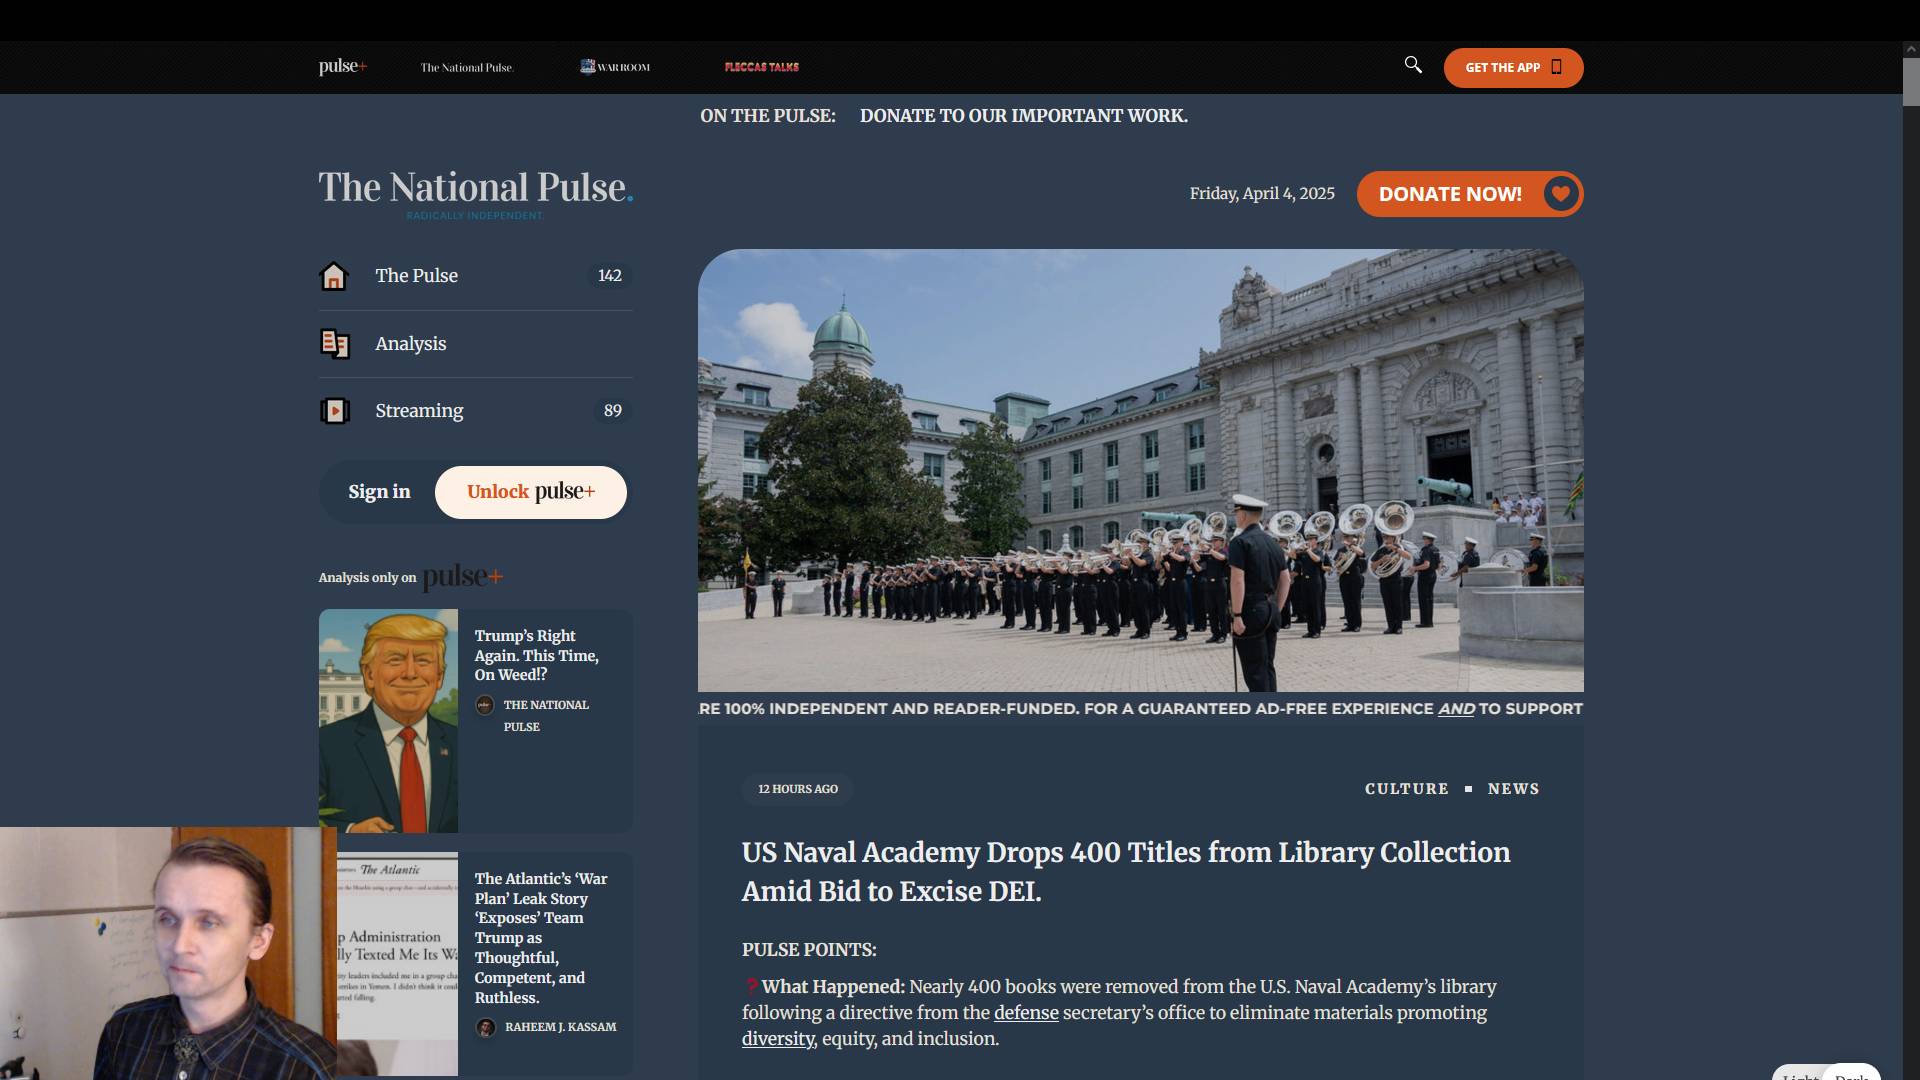Image resolution: width=1920 pixels, height=1080 pixels.
Task: Switch theme to Light mode
Action: point(1799,1075)
